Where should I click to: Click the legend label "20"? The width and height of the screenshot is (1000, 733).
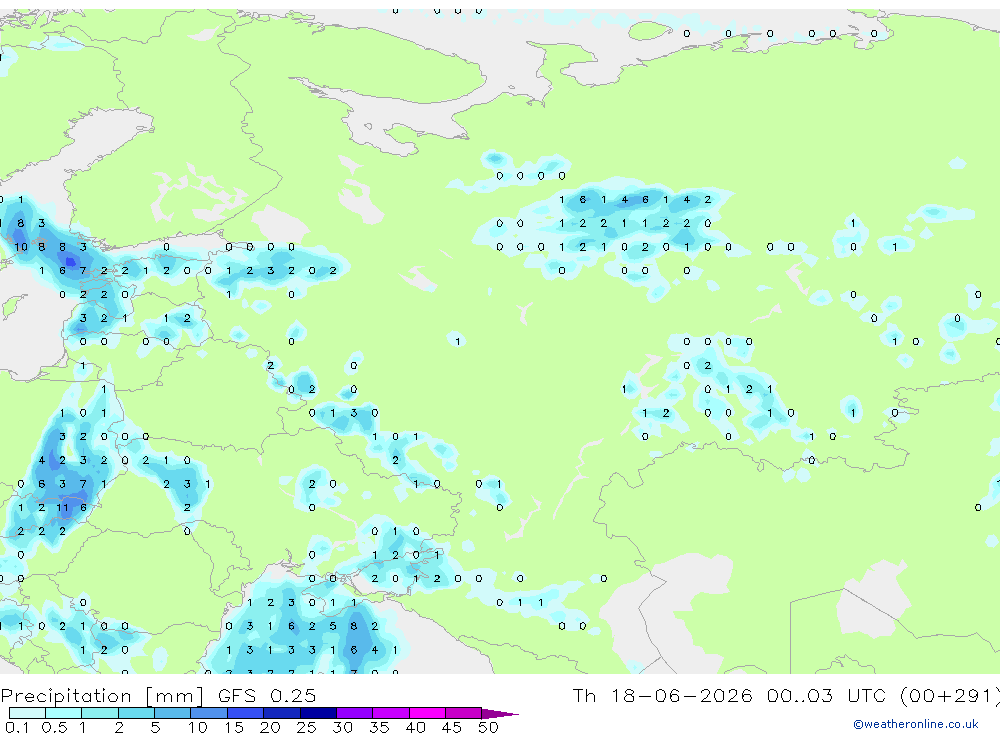tap(270, 727)
